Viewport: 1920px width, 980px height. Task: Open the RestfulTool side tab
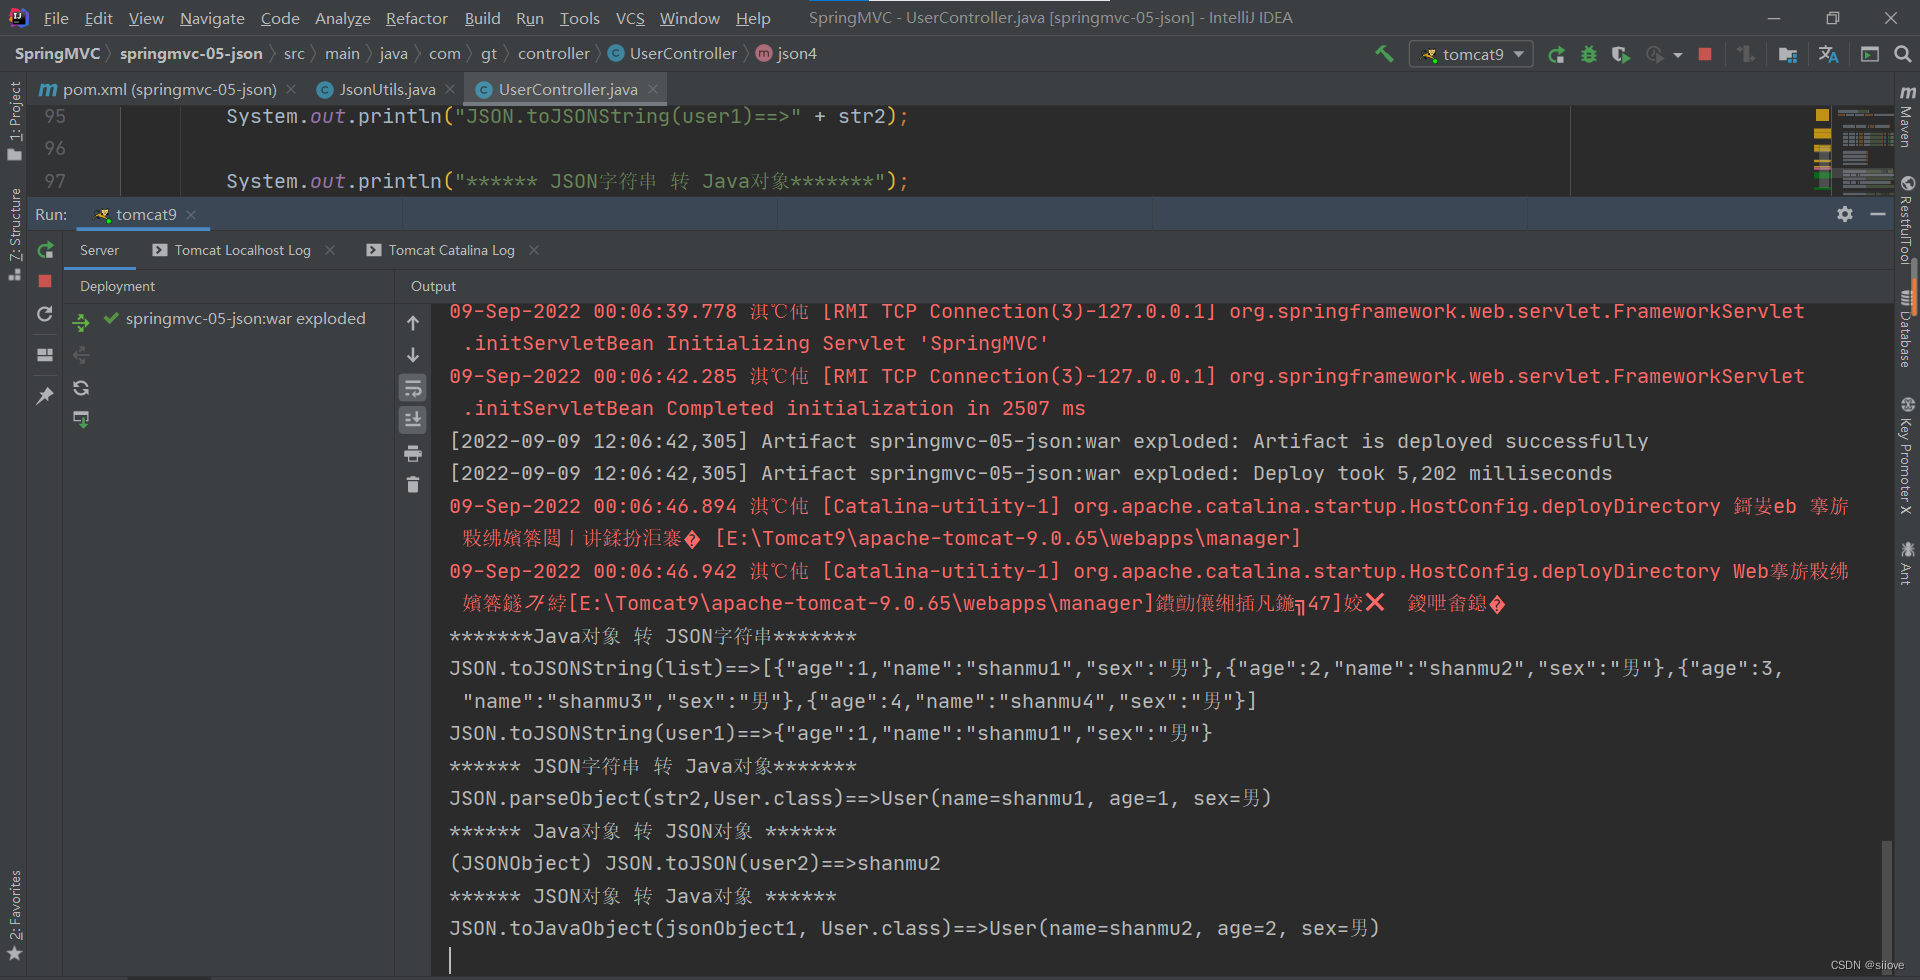[1907, 220]
